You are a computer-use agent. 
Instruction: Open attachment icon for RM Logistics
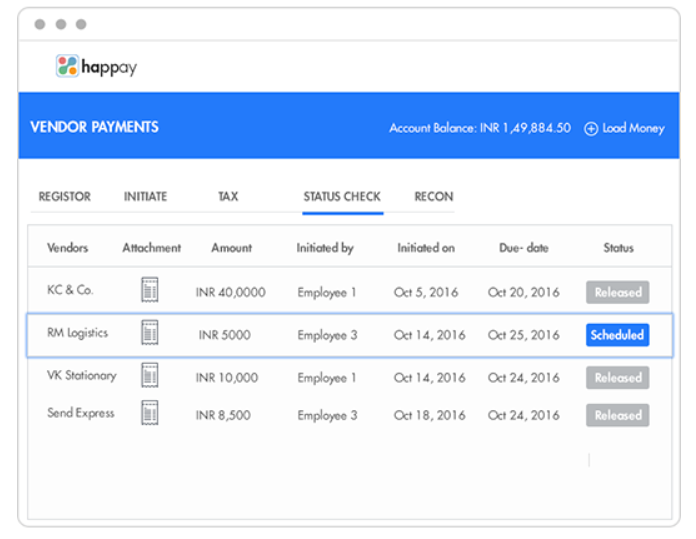[x=150, y=333]
